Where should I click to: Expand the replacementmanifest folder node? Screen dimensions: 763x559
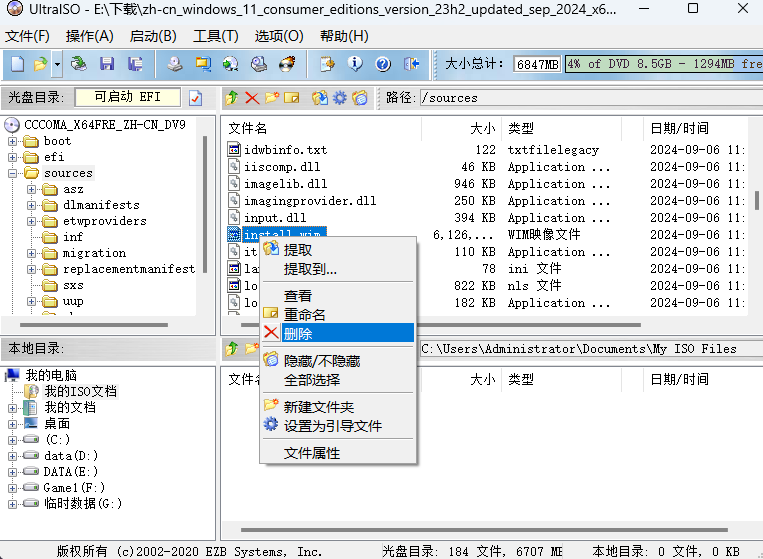point(32,270)
